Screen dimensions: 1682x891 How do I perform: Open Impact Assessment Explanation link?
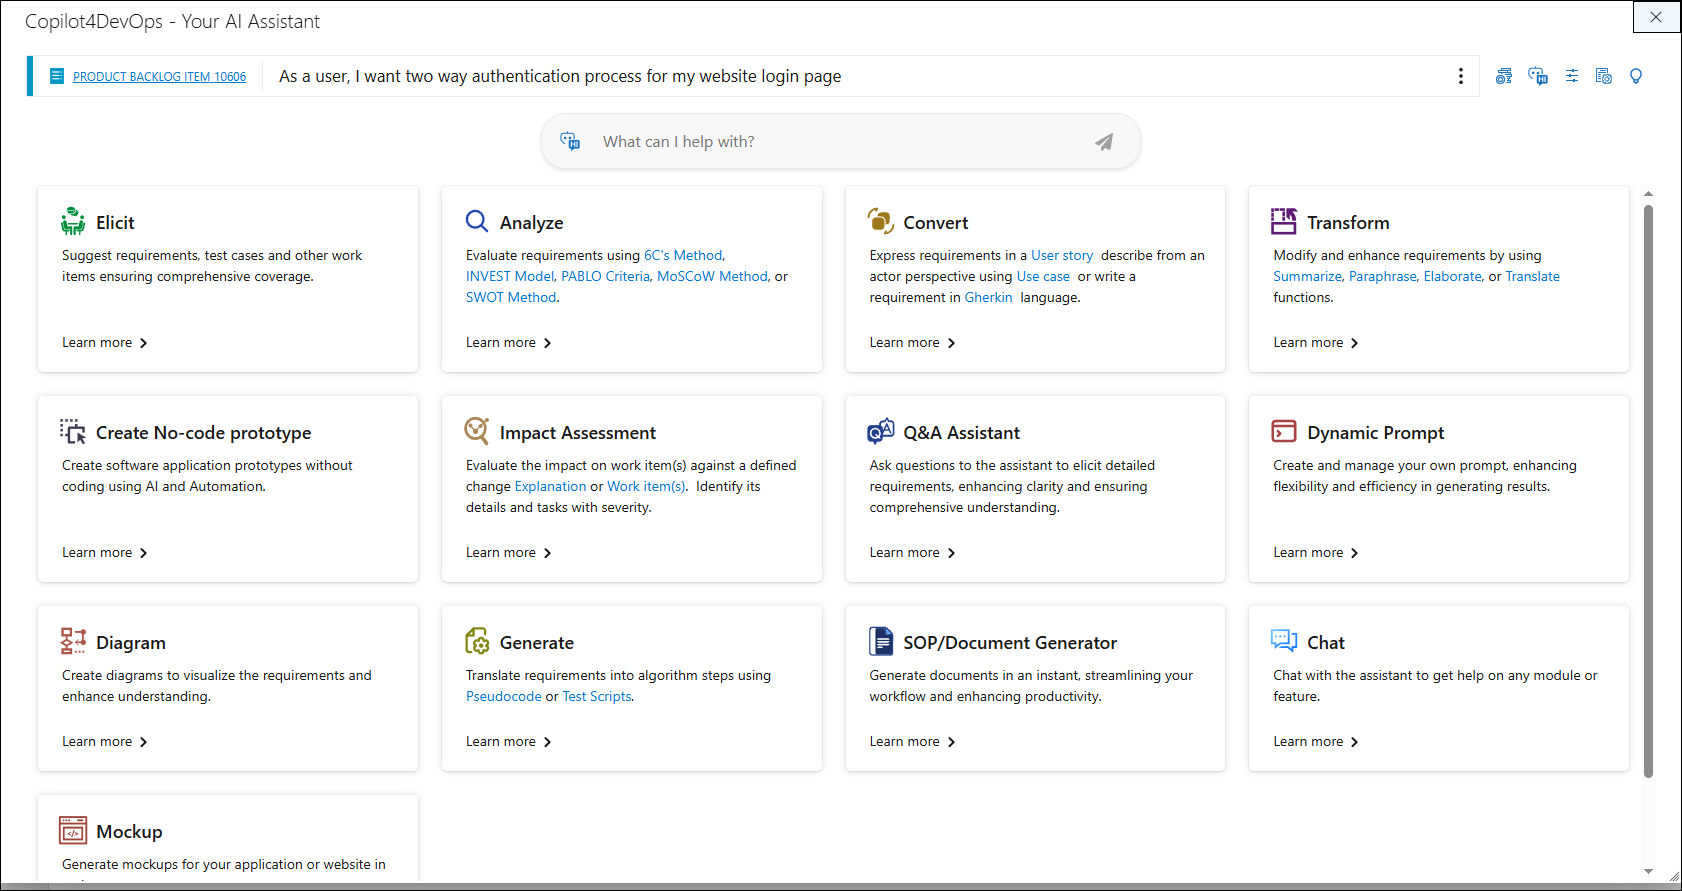pyautogui.click(x=550, y=487)
